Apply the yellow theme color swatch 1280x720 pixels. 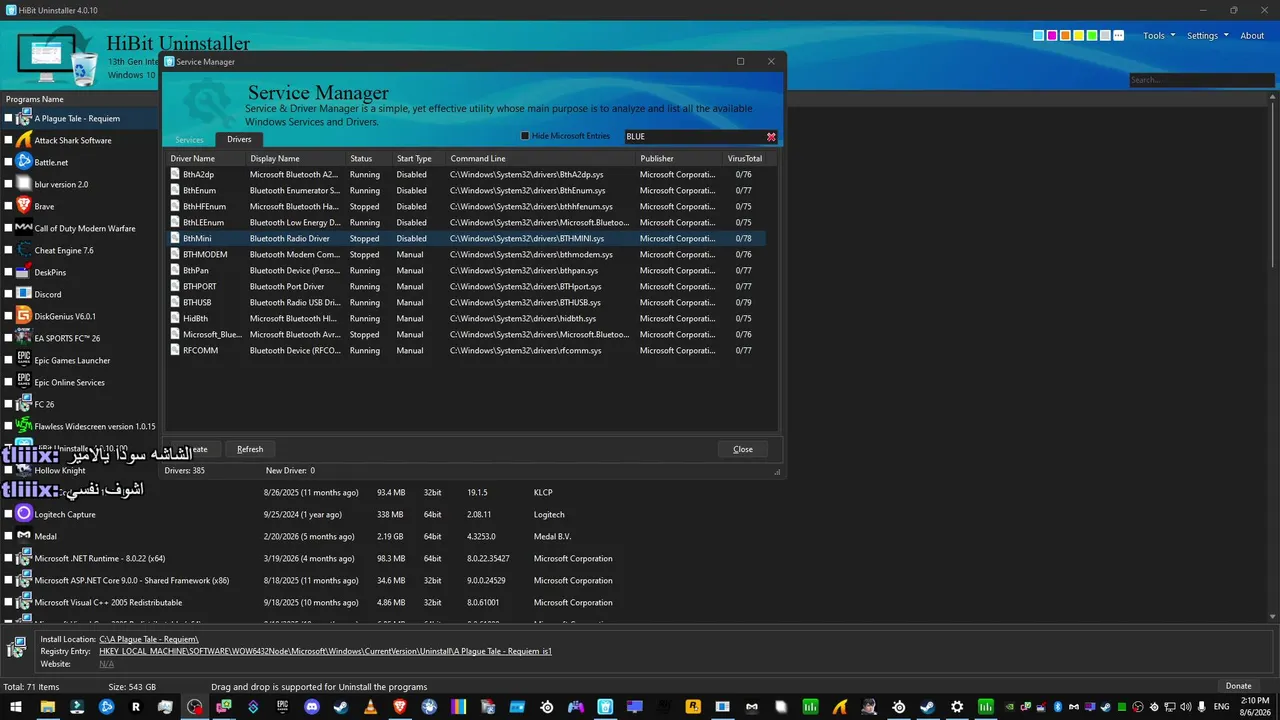tap(1079, 36)
